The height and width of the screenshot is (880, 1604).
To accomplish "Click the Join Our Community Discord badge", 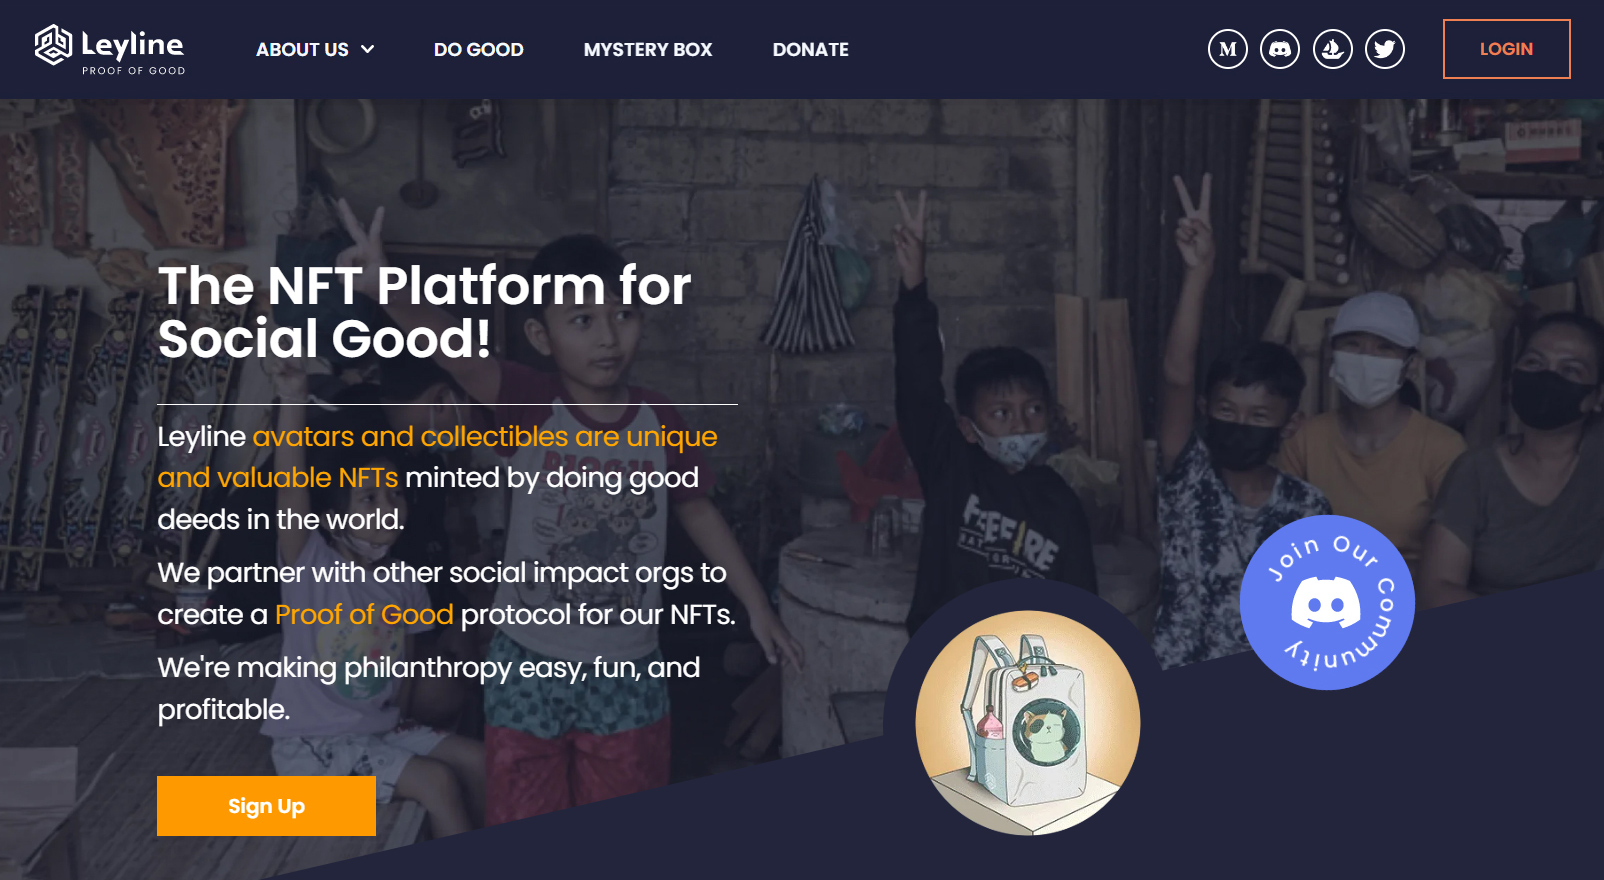I will point(1327,602).
